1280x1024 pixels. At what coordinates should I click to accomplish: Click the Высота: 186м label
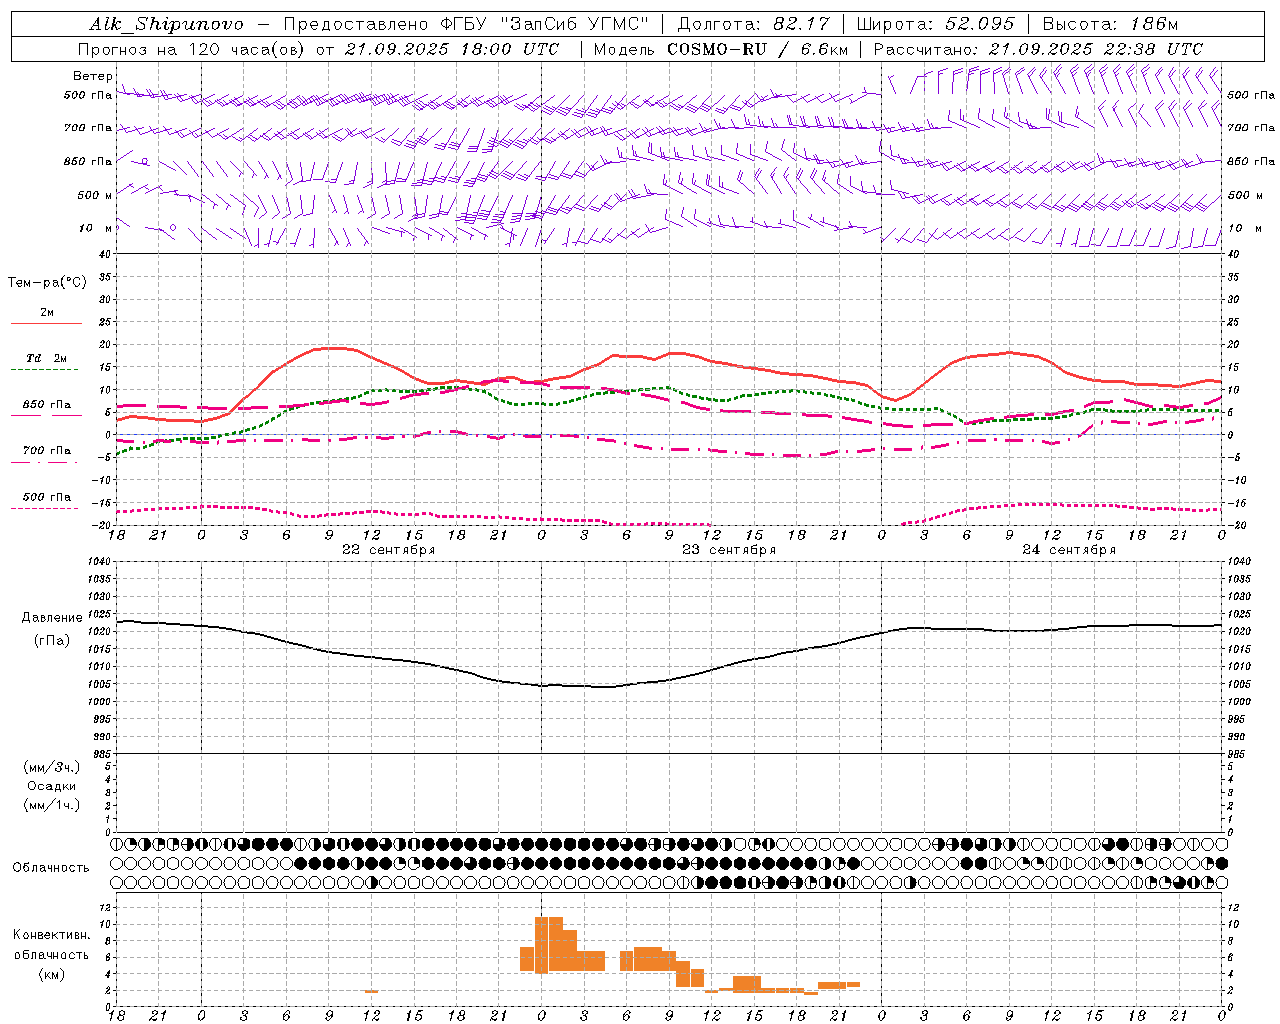pos(1110,24)
